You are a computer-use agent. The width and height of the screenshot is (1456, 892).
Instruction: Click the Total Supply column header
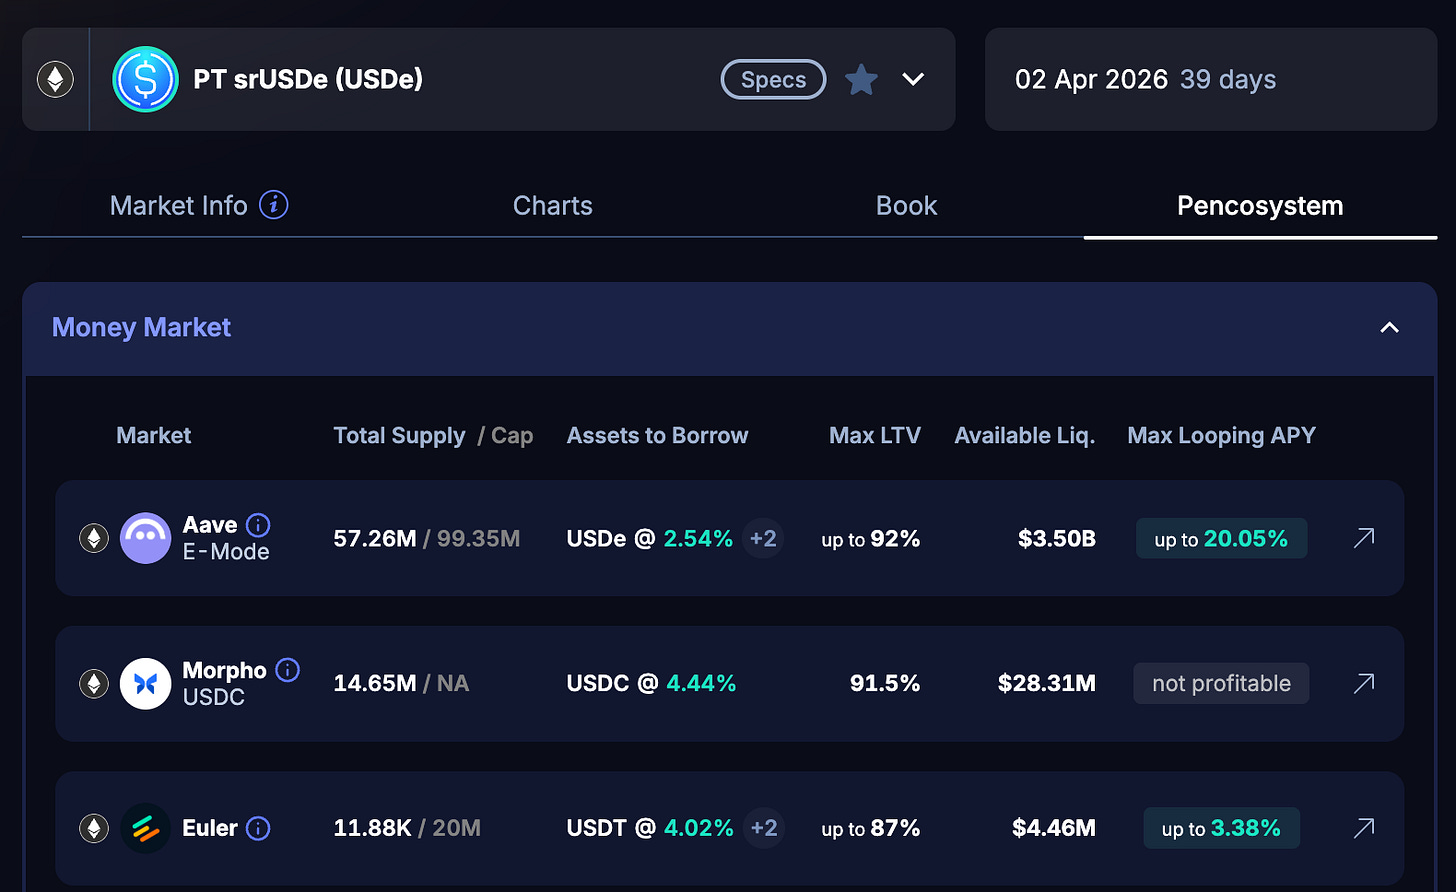click(399, 436)
